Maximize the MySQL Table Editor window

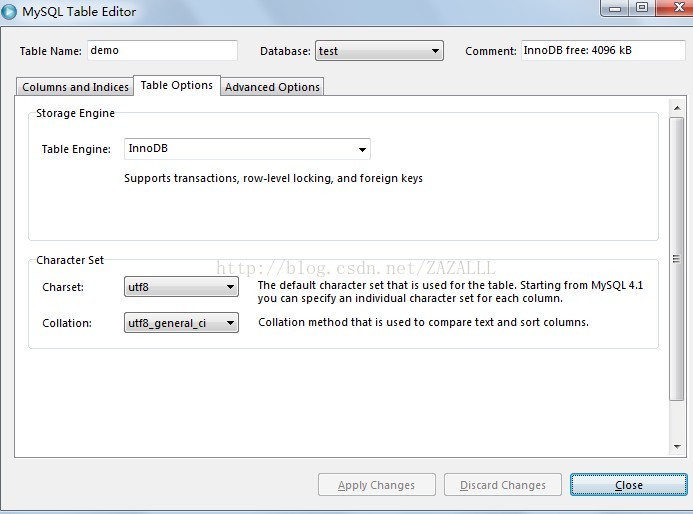(642, 8)
